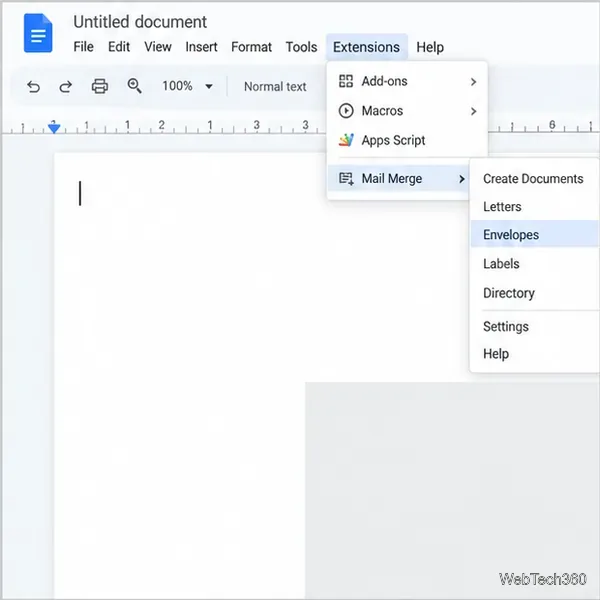This screenshot has height=600, width=600.
Task: Open the Tools menu
Action: 302,47
